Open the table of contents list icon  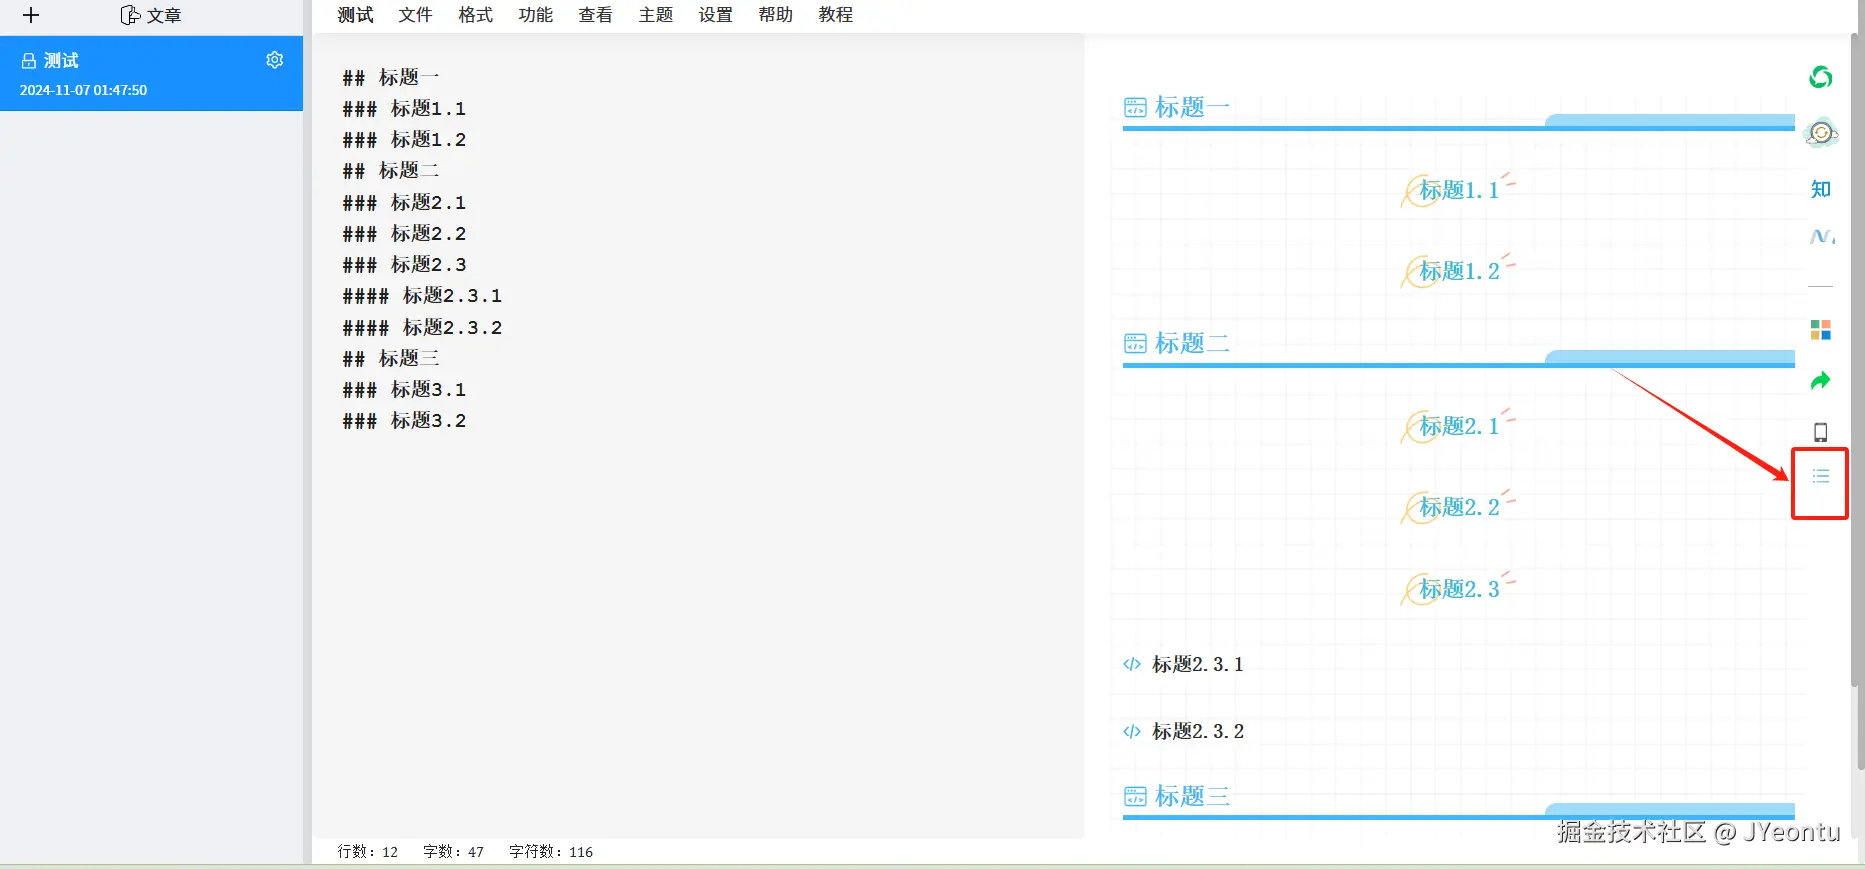(x=1820, y=477)
